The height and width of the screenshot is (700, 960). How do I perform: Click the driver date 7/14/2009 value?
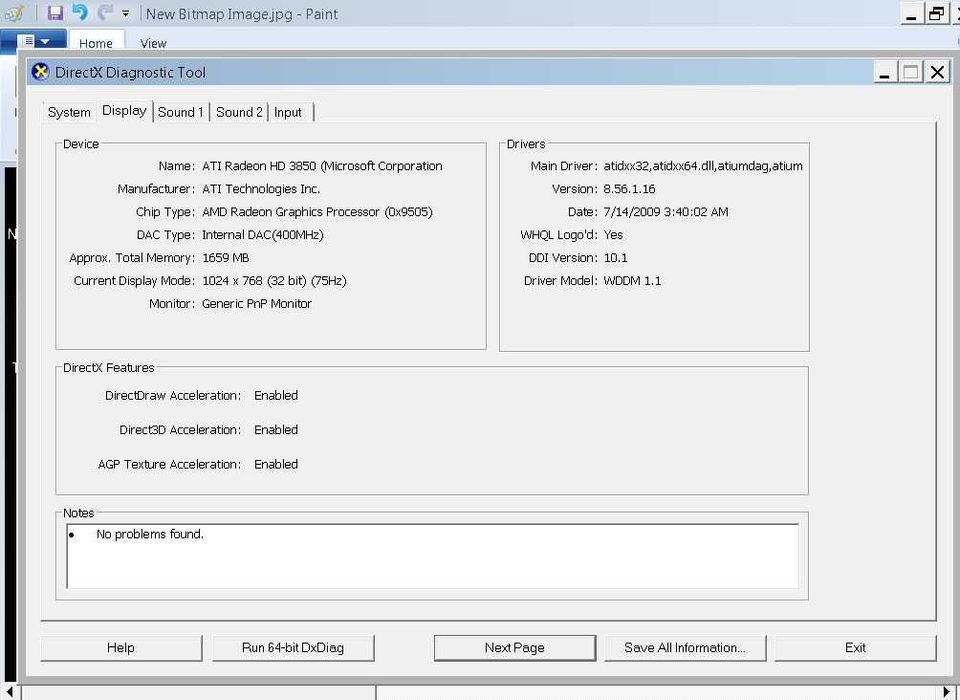coord(666,212)
